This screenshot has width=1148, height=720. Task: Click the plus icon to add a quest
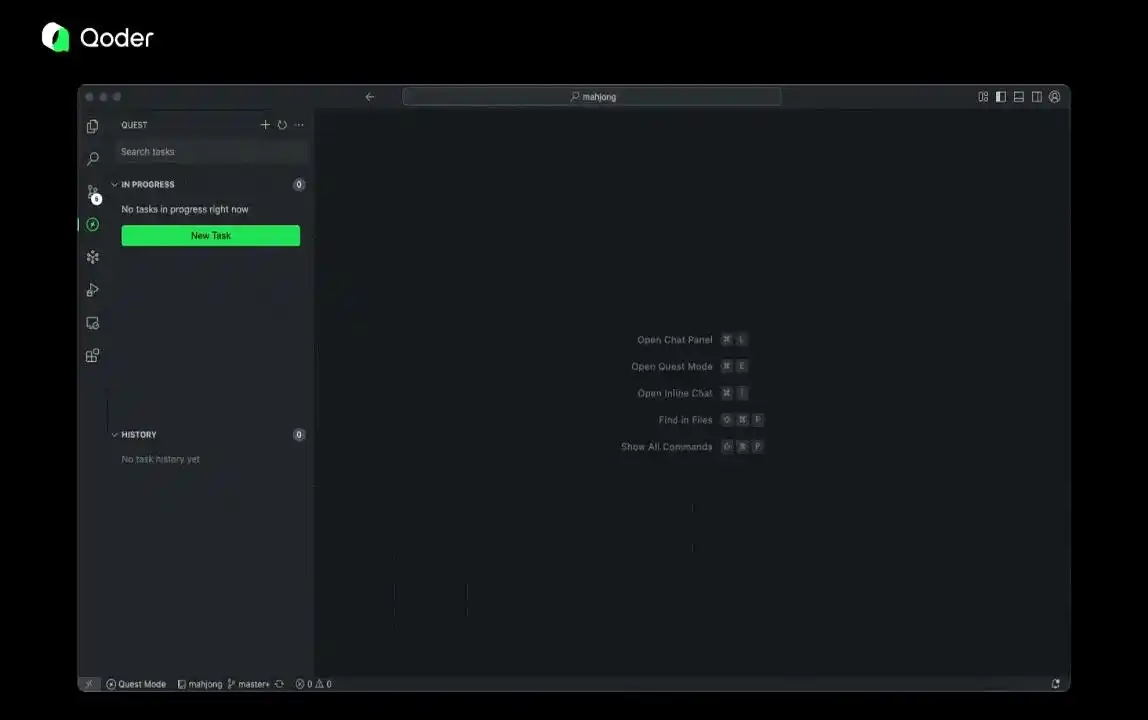pos(265,125)
